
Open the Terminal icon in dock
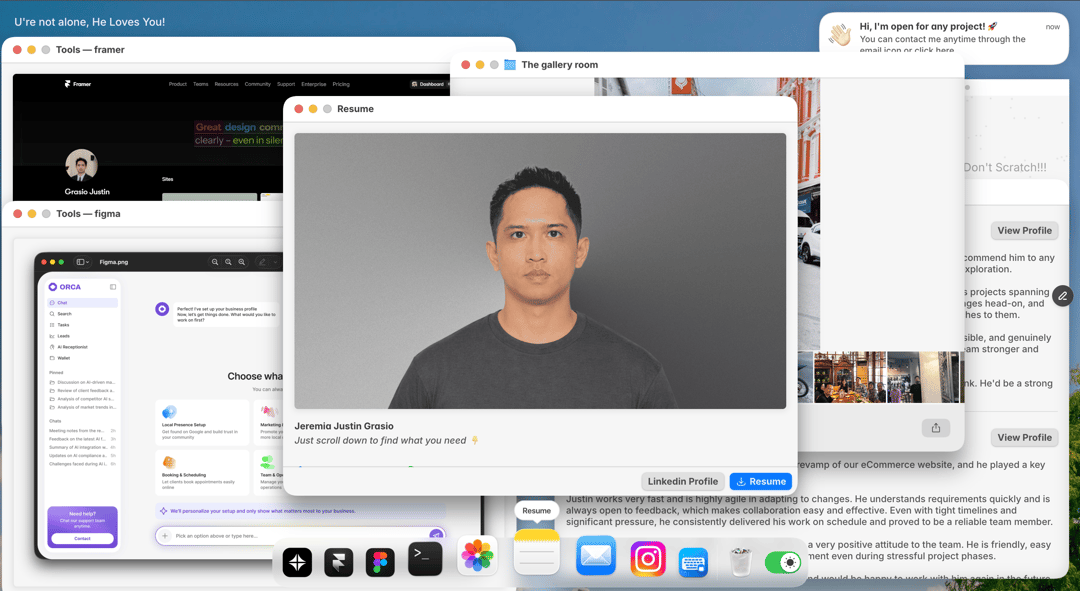(425, 559)
